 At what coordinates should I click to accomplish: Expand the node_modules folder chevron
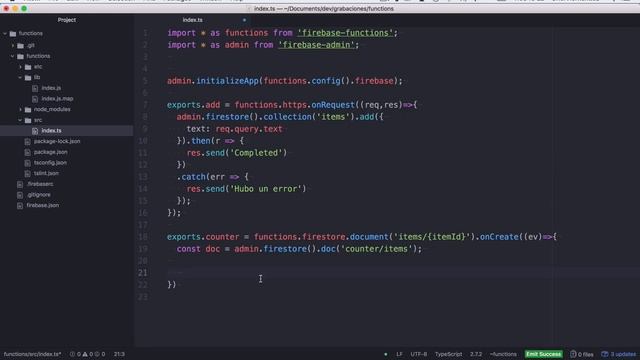20,109
